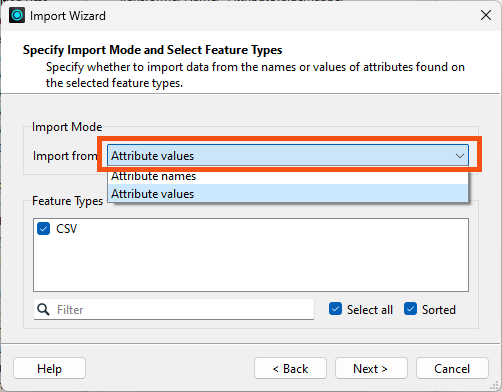This screenshot has width=502, height=392.
Task: Close the Import Wizard dialog
Action: click(x=486, y=15)
